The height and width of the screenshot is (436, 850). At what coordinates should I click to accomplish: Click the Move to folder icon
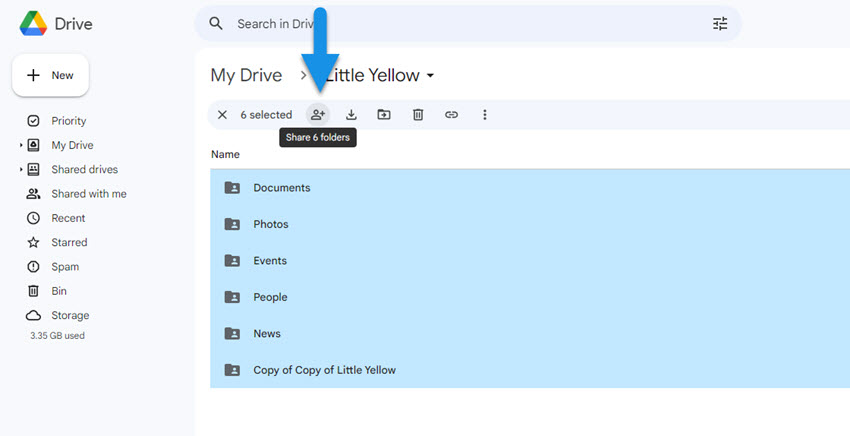click(x=384, y=115)
